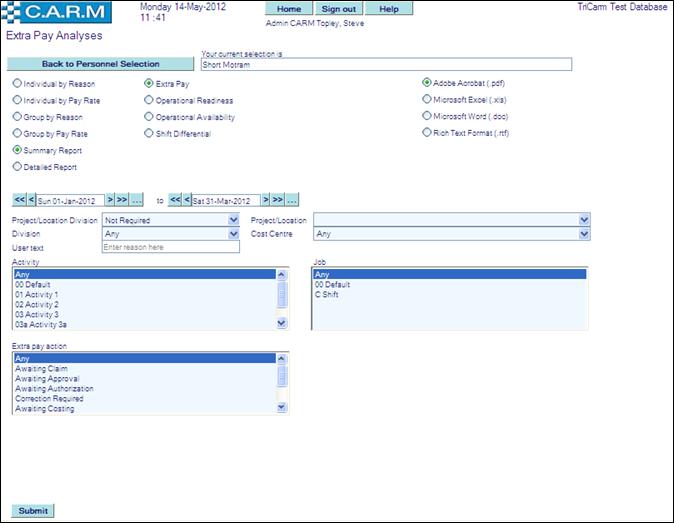Screen dimensions: 674x523
Task: Go to Home in top navigation
Action: coord(288,9)
